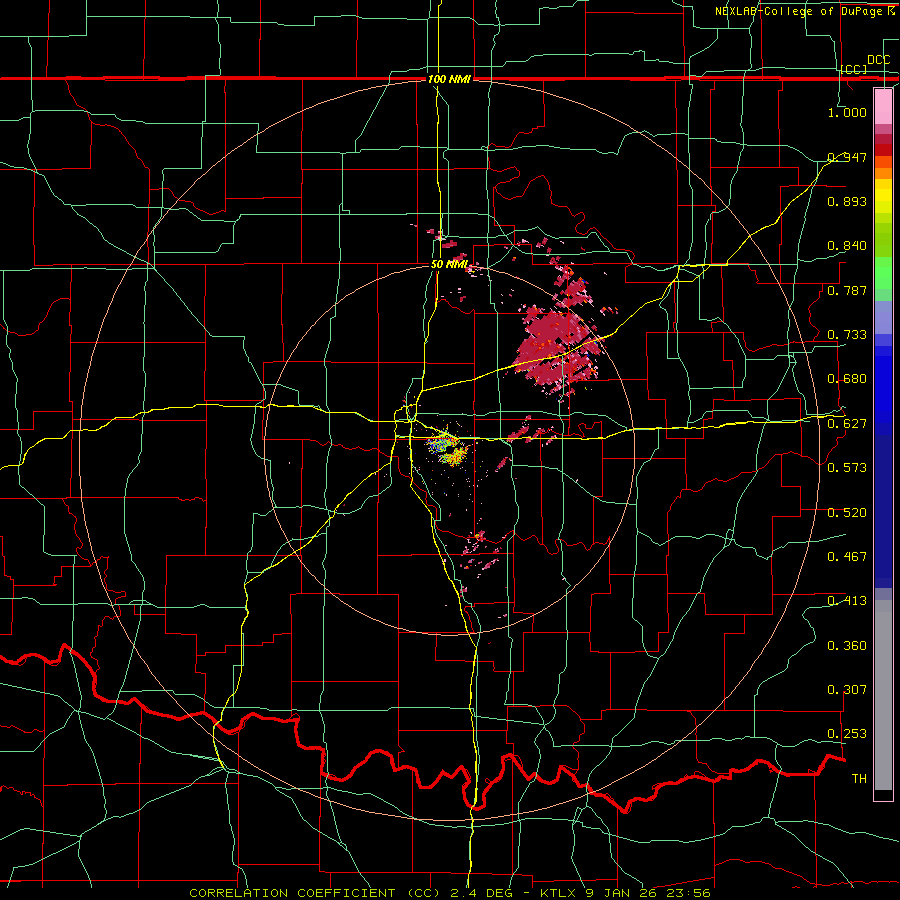This screenshot has width=900, height=900.
Task: Select the 0.627 legend value
Action: (847, 424)
